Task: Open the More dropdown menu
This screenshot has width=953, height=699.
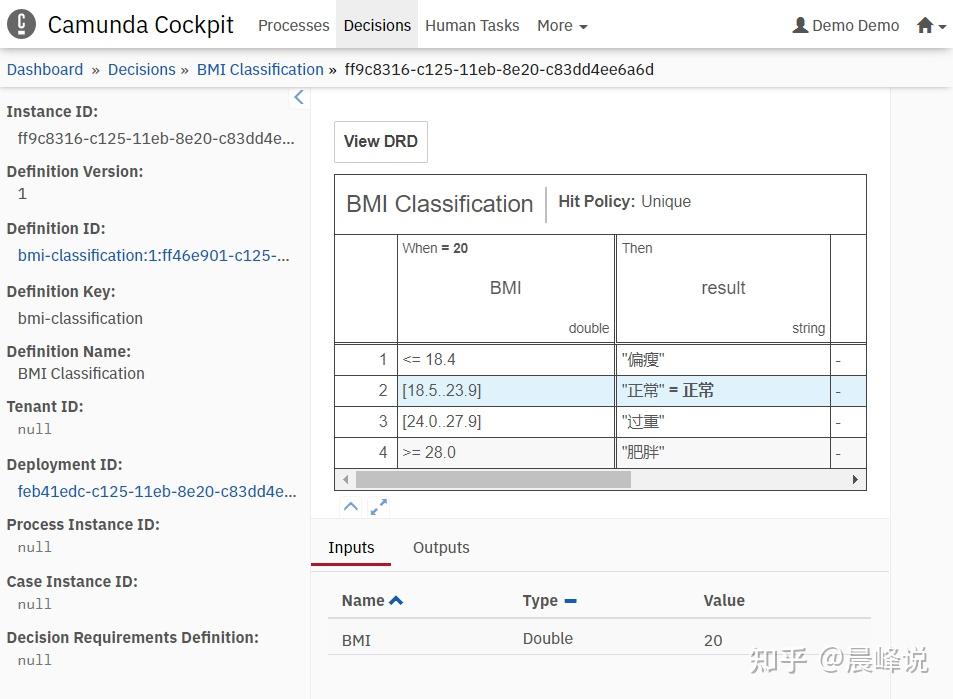Action: click(561, 26)
